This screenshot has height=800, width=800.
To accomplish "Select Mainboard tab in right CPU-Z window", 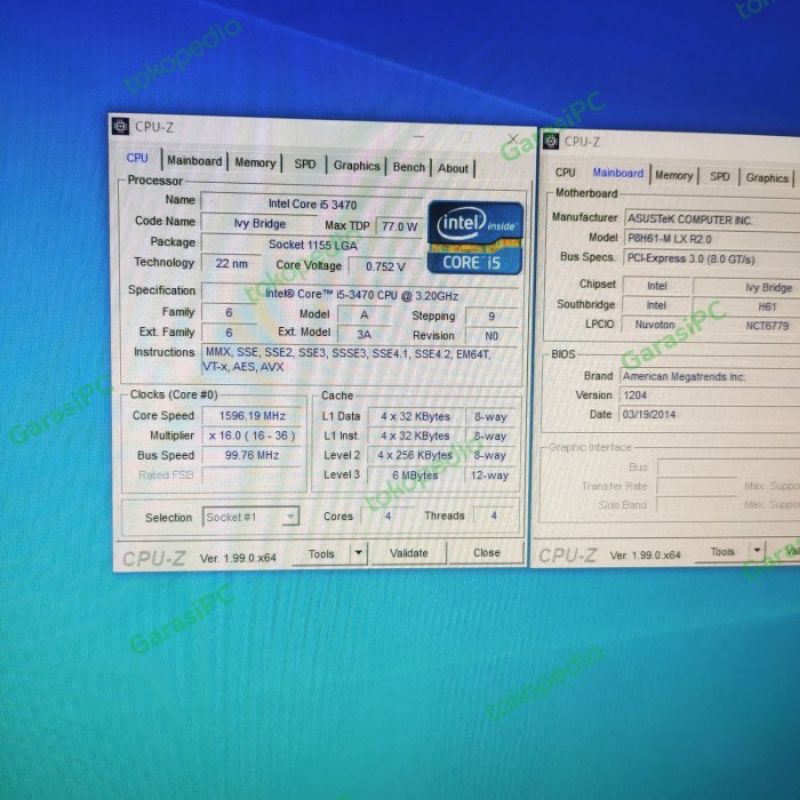I will coord(618,173).
